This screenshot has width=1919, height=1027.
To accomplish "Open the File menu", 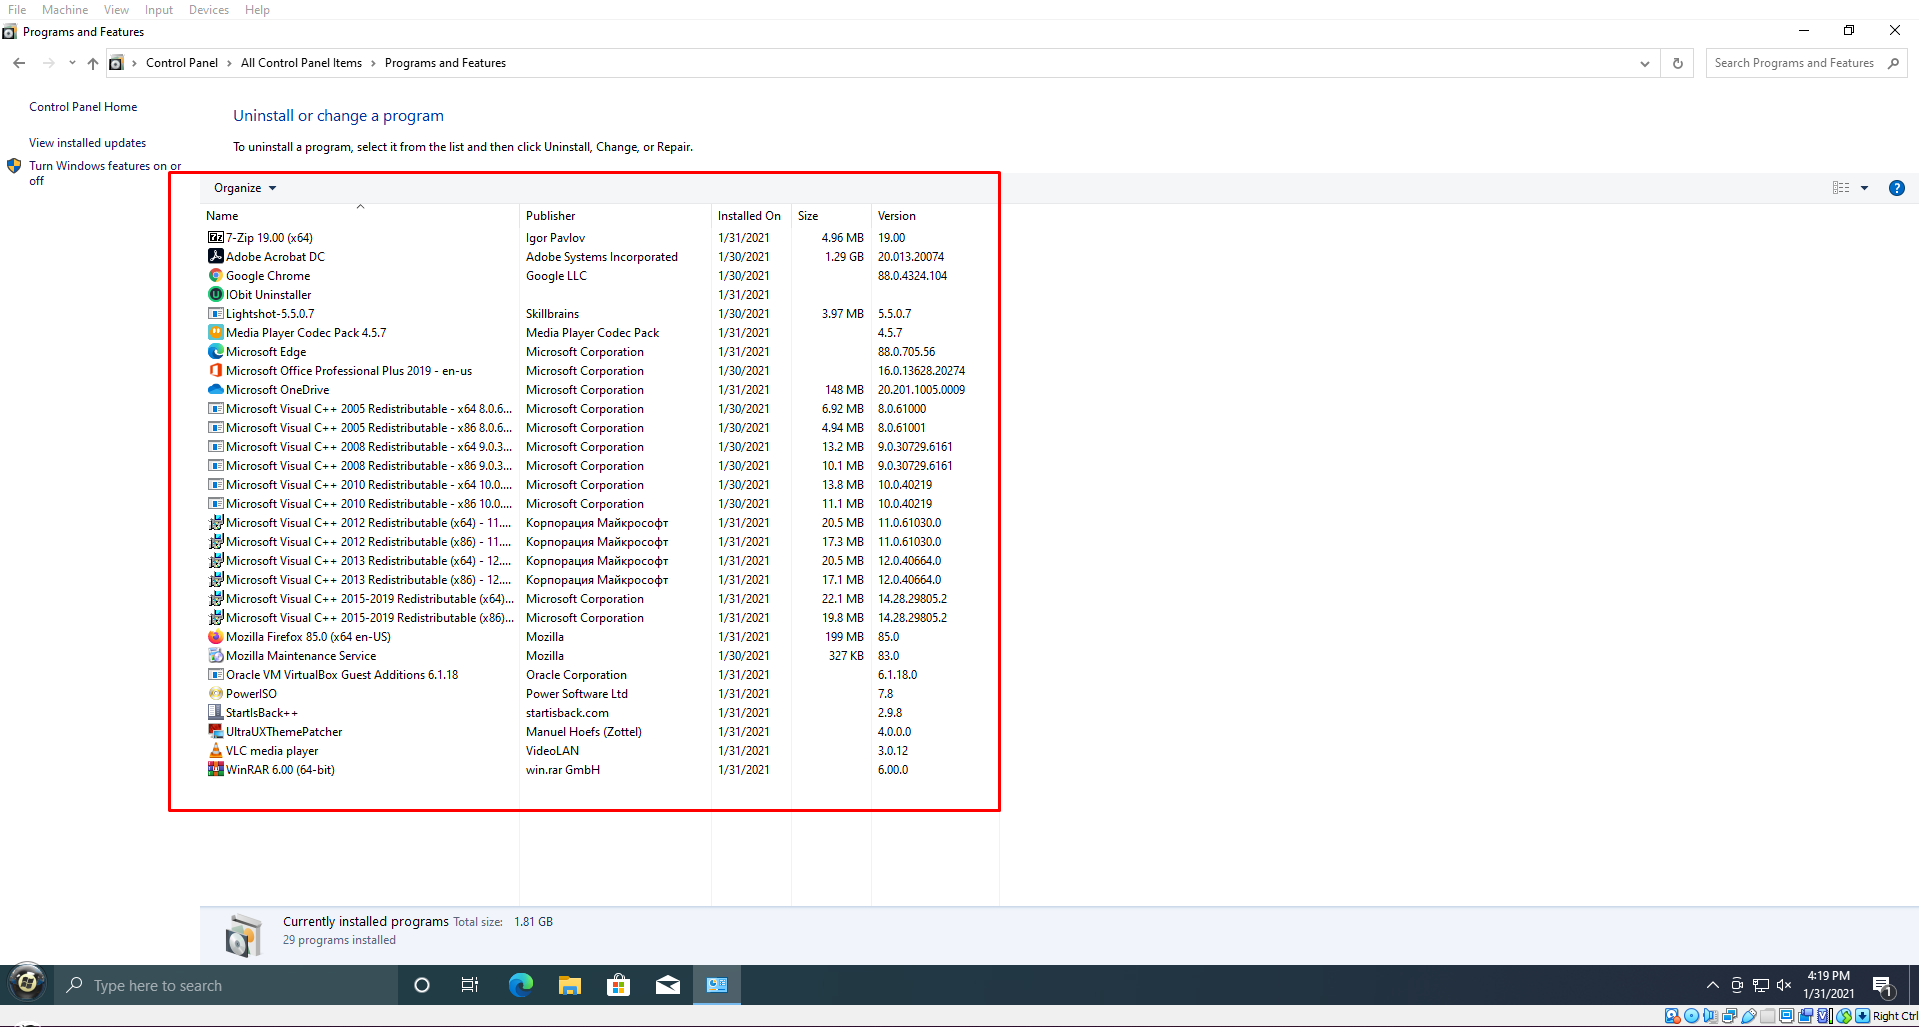I will point(17,10).
